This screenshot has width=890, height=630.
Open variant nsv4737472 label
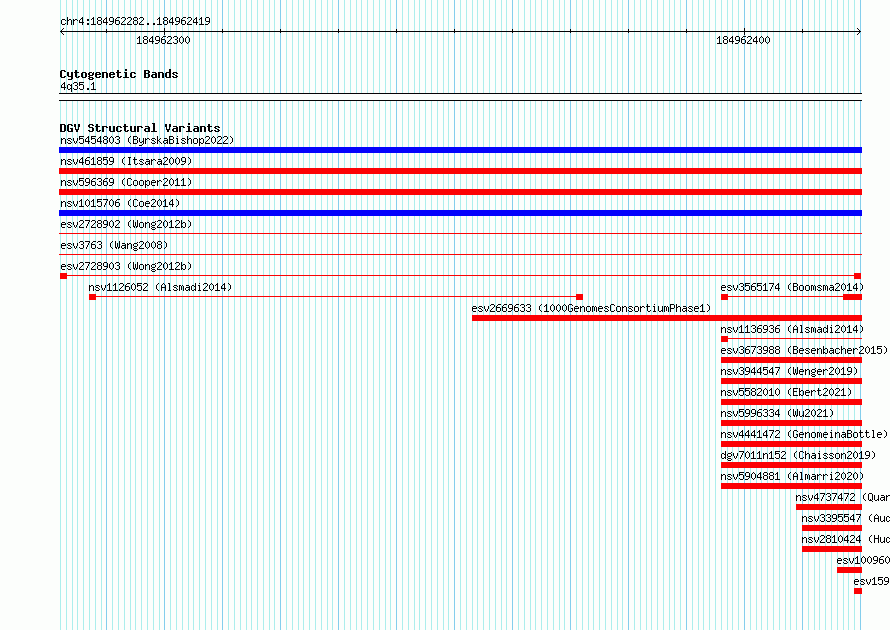[x=842, y=497]
